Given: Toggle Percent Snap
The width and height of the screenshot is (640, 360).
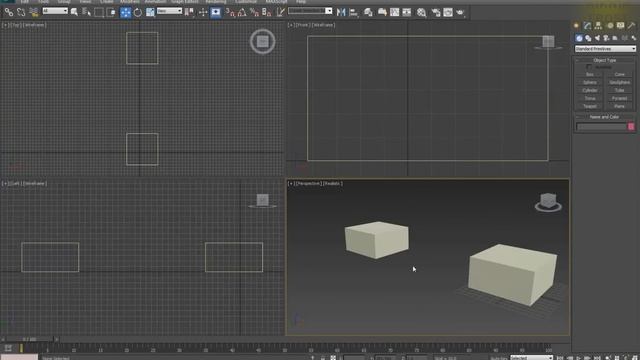Looking at the screenshot, I should [x=255, y=13].
